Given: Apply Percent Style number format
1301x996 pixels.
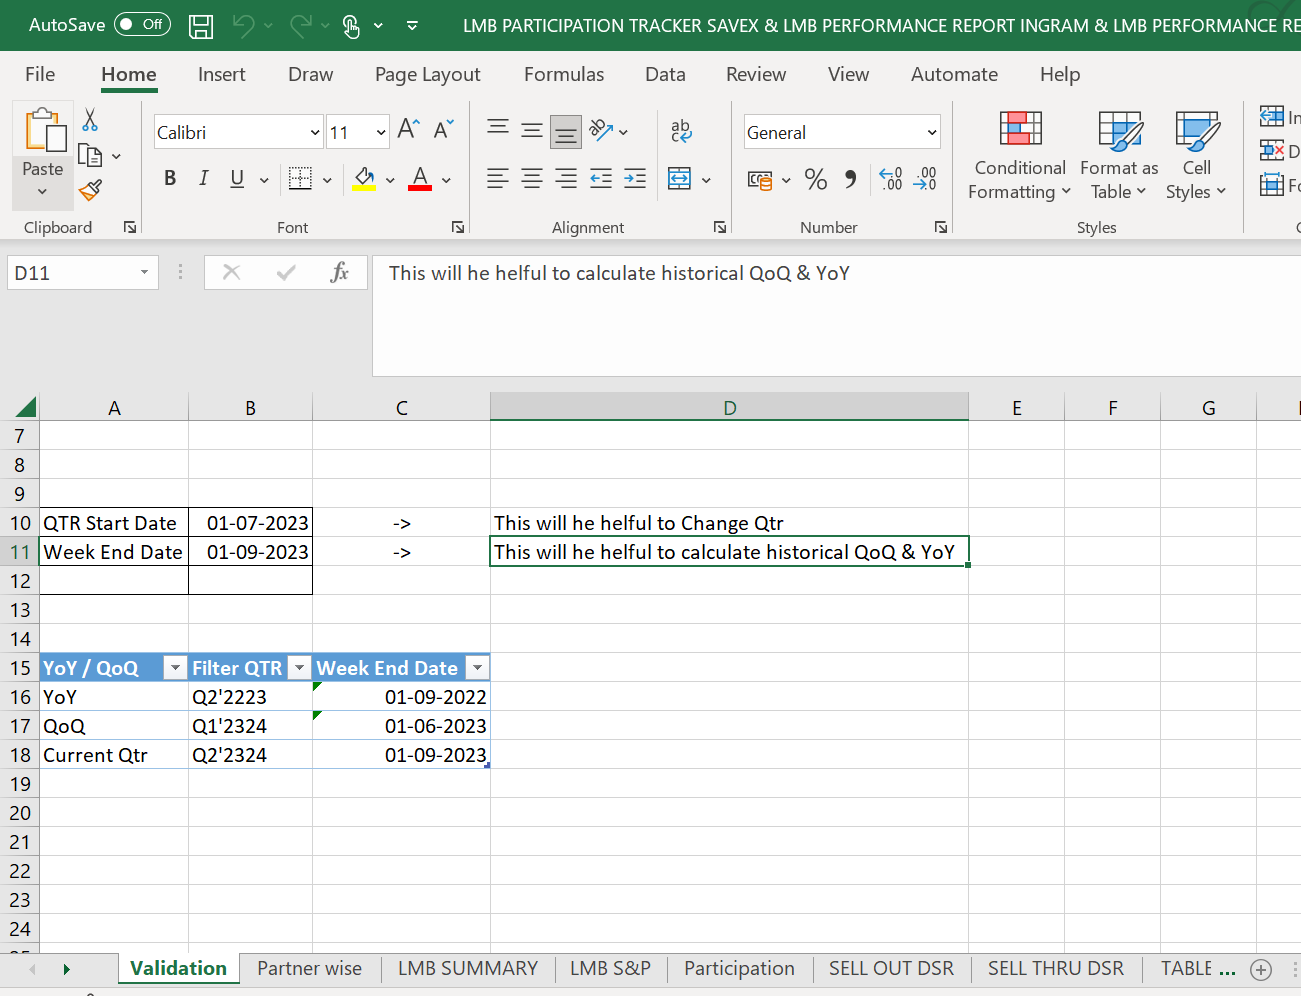Looking at the screenshot, I should click(816, 180).
